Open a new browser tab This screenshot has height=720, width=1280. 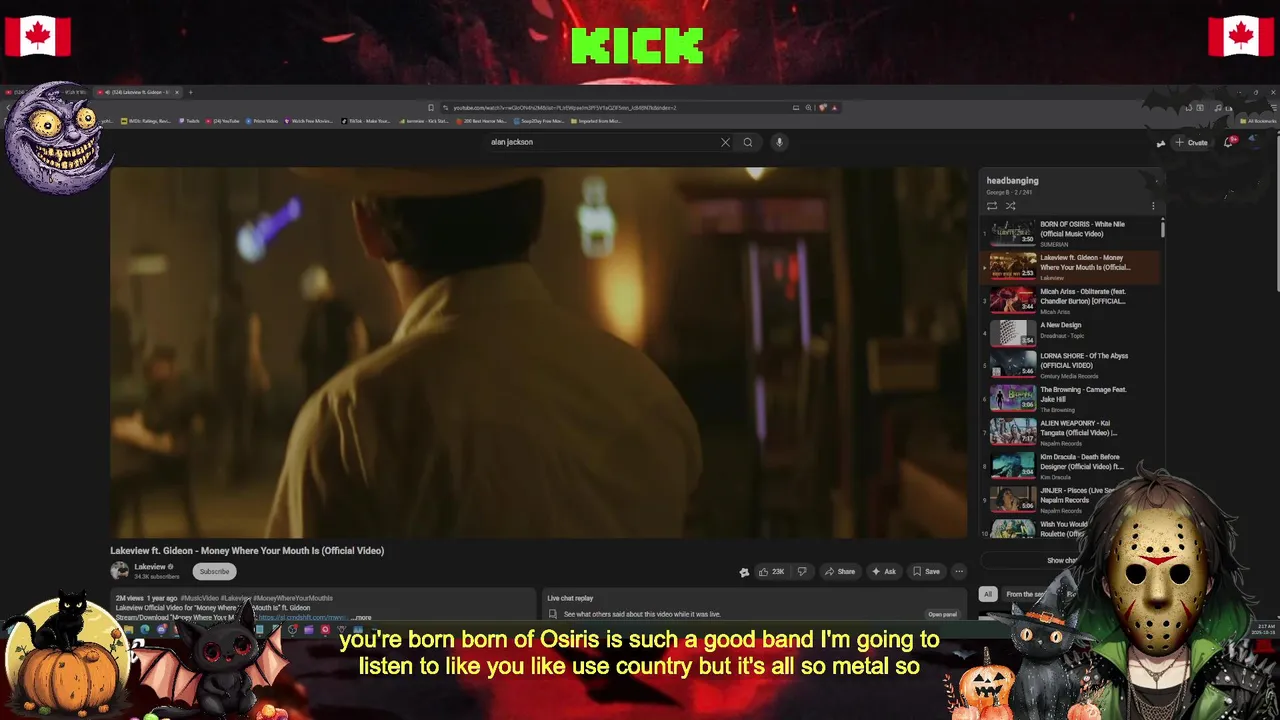coord(191,92)
